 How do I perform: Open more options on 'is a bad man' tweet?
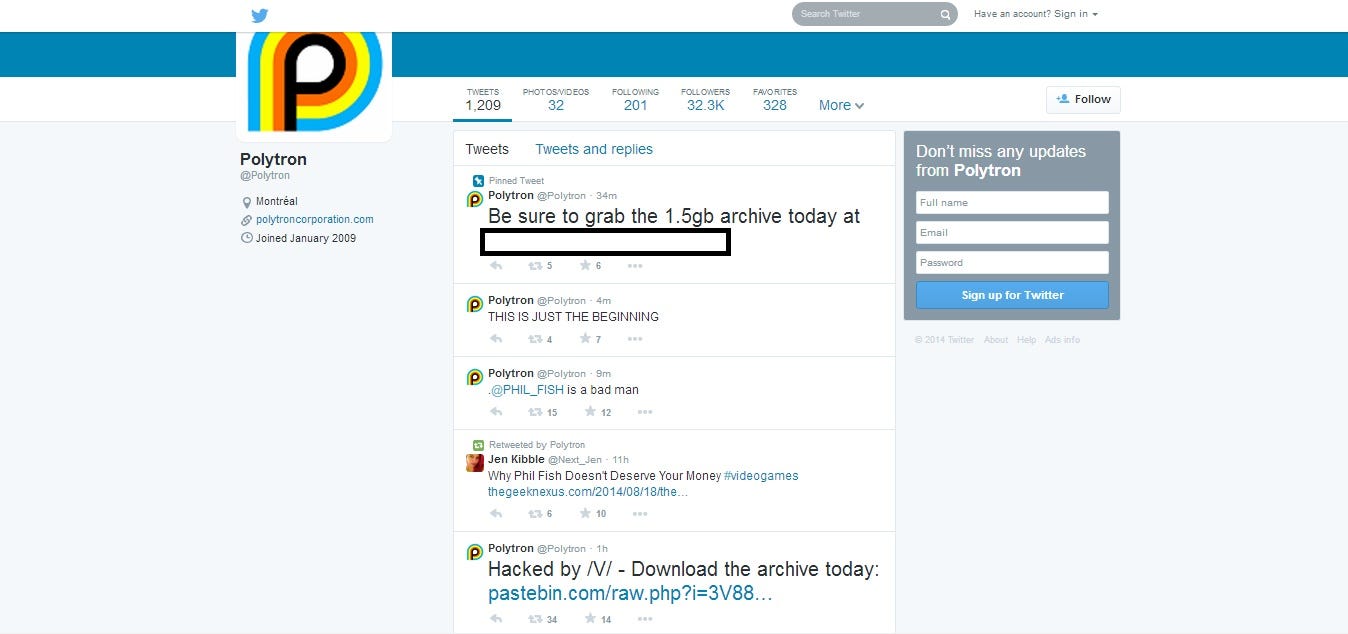tap(645, 412)
